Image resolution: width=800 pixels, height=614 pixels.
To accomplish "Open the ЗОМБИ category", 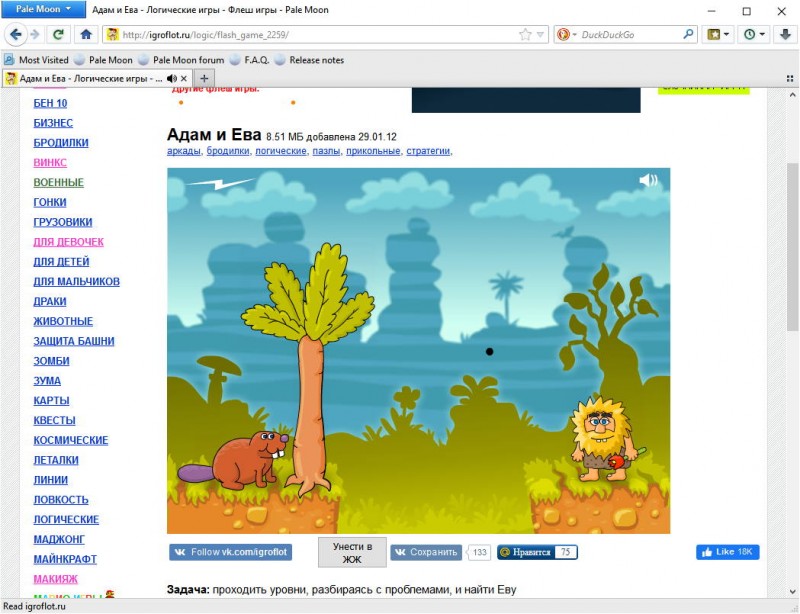I will coord(51,361).
